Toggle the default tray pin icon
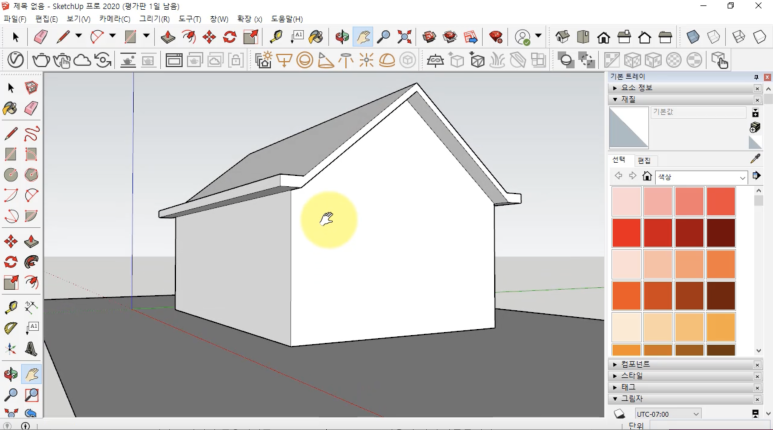This screenshot has width=773, height=430. pos(756,77)
